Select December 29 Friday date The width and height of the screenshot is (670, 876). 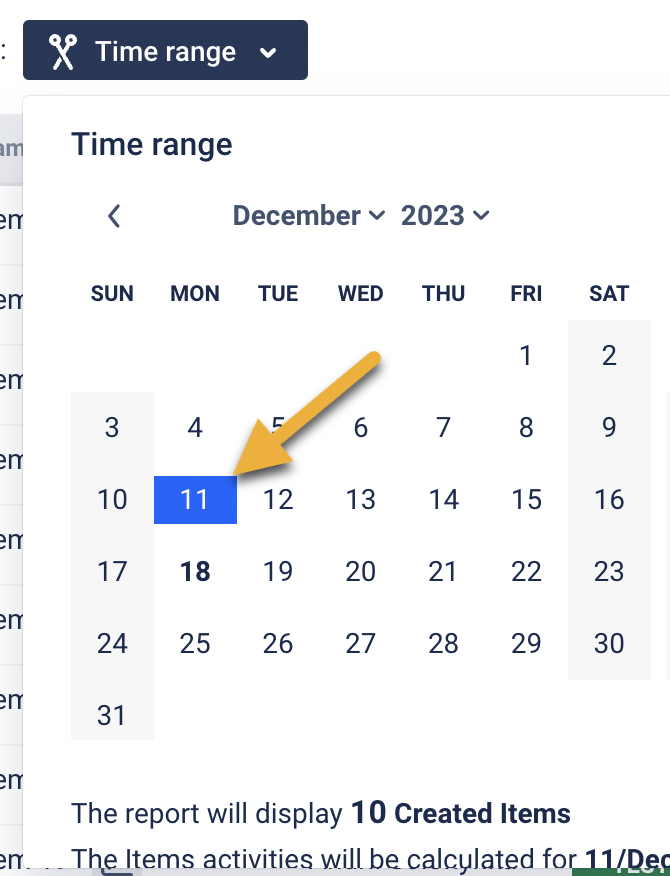[x=526, y=643]
